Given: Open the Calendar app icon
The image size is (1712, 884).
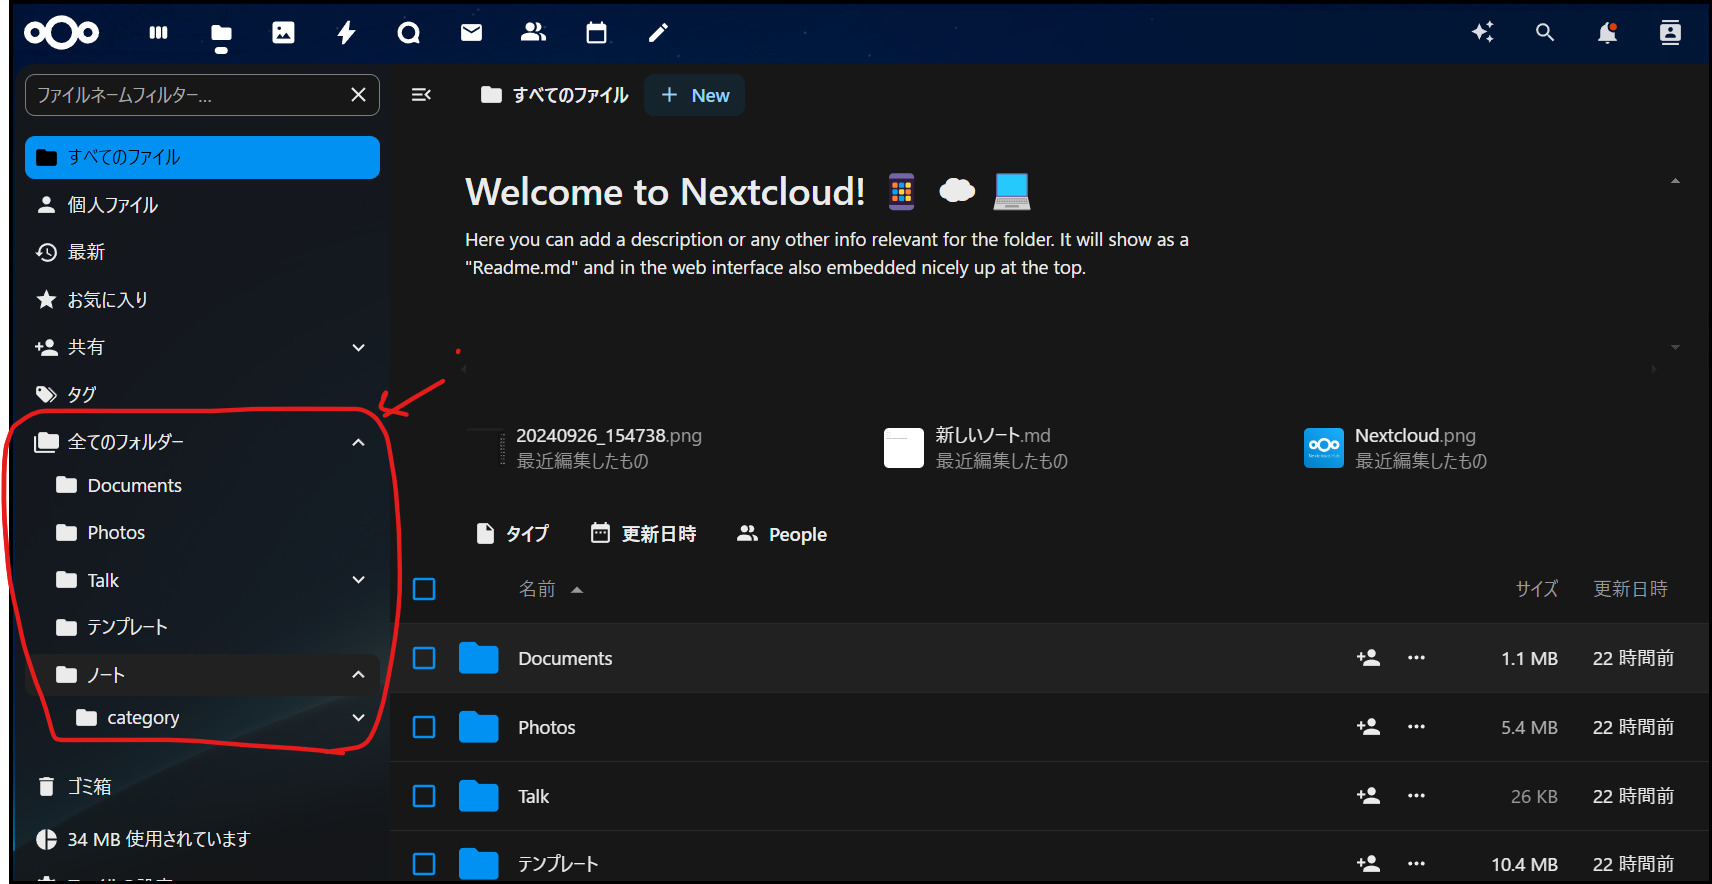Looking at the screenshot, I should click(x=596, y=33).
